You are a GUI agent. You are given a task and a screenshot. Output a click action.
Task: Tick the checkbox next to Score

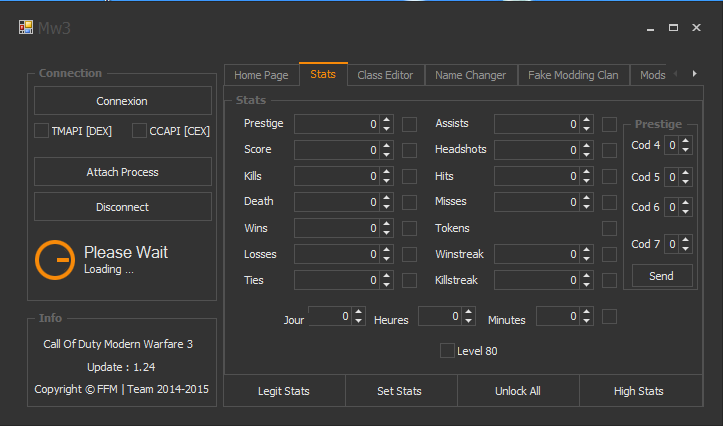point(409,150)
